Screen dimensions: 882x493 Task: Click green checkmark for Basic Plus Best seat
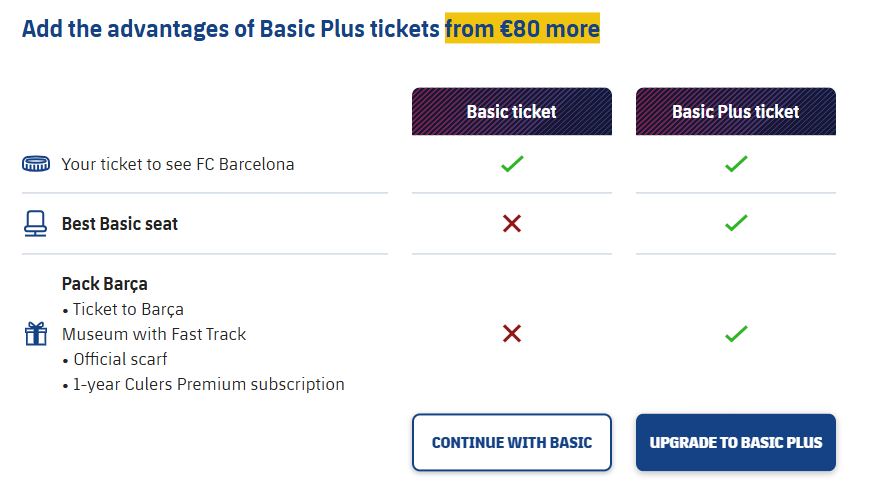click(736, 224)
